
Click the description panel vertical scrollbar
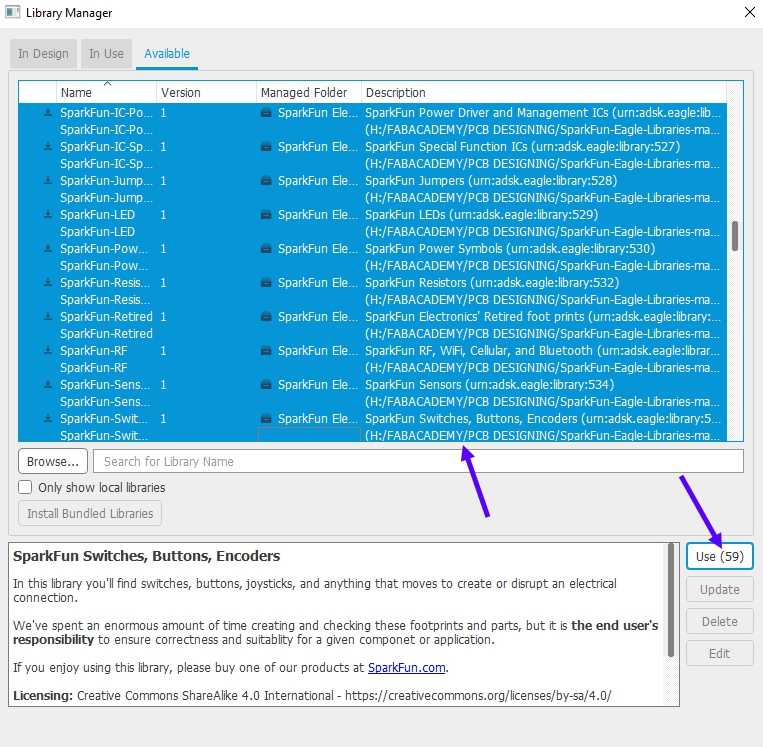pyautogui.click(x=671, y=600)
